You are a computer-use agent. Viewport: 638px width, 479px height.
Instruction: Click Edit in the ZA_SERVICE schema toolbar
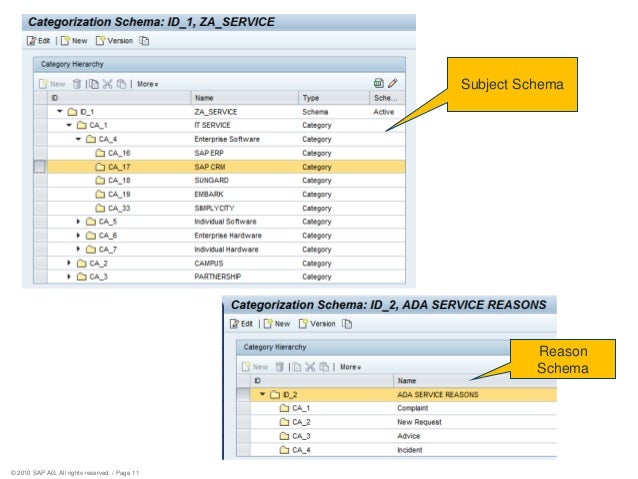[x=38, y=41]
